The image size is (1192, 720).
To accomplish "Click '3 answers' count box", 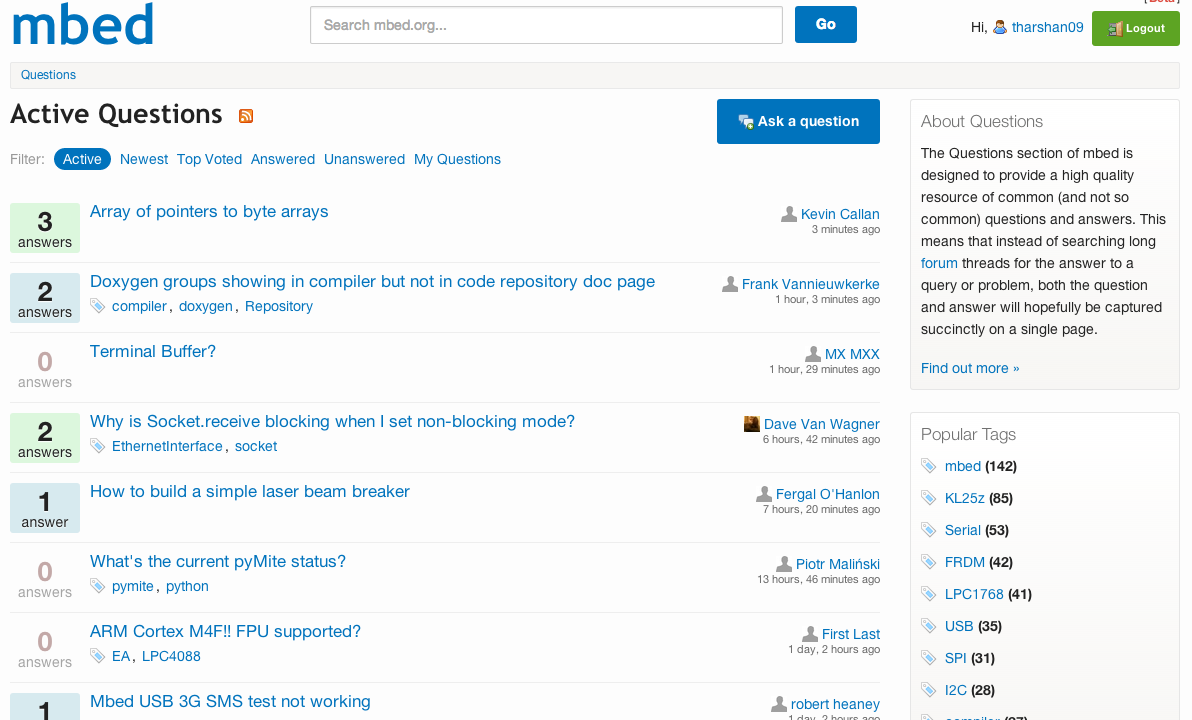I will point(45,228).
